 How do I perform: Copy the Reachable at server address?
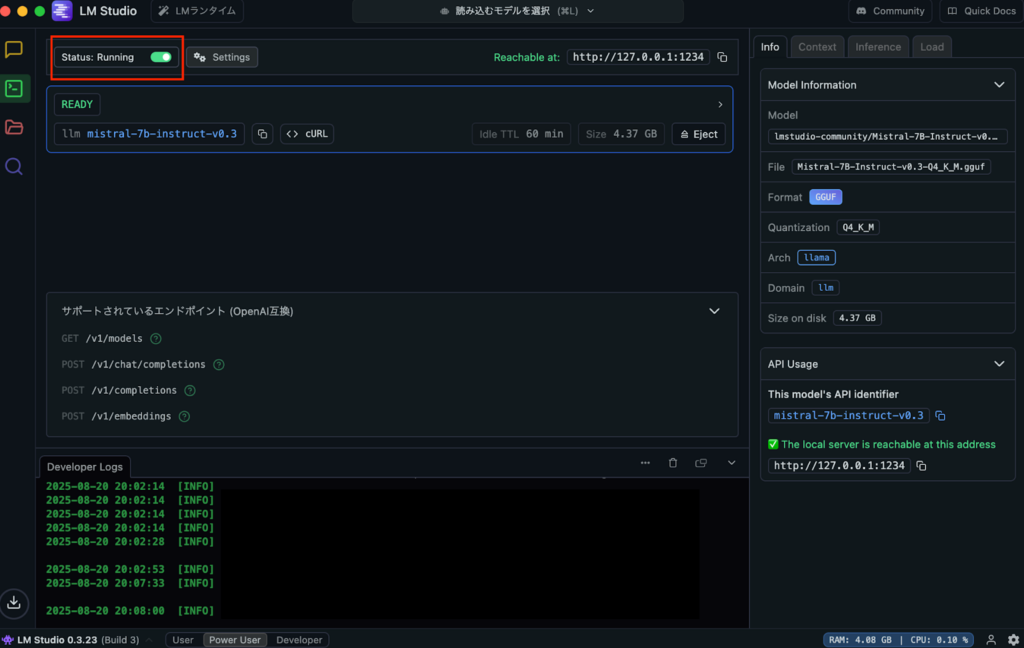[x=722, y=58]
